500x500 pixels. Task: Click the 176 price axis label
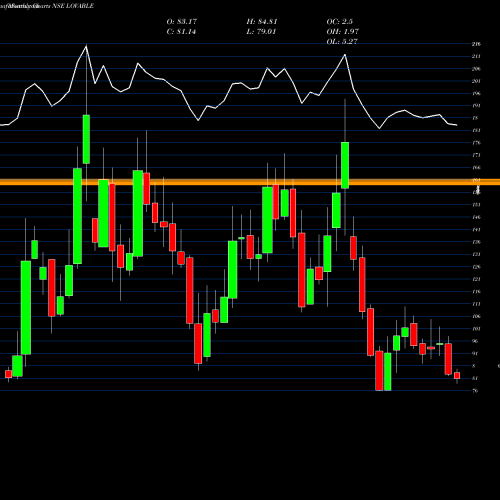476,143
